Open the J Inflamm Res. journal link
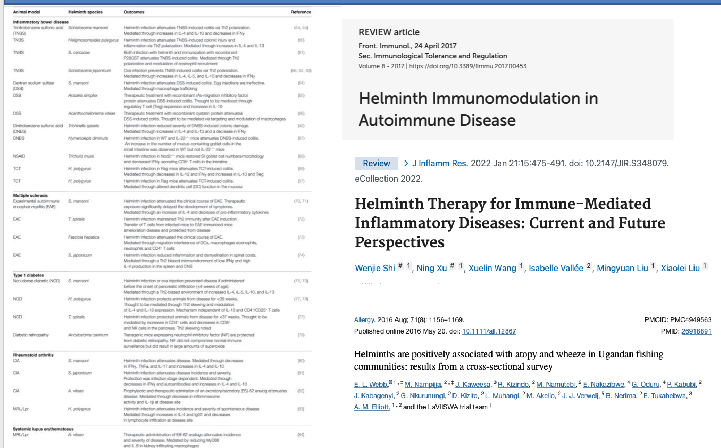Image resolution: width=721 pixels, height=448 pixels. coord(448,161)
